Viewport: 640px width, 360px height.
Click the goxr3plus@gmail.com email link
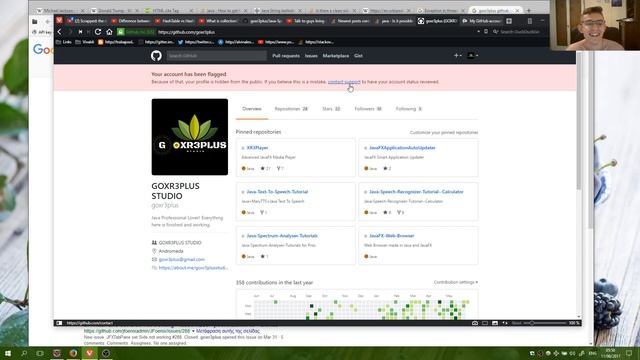(x=182, y=259)
